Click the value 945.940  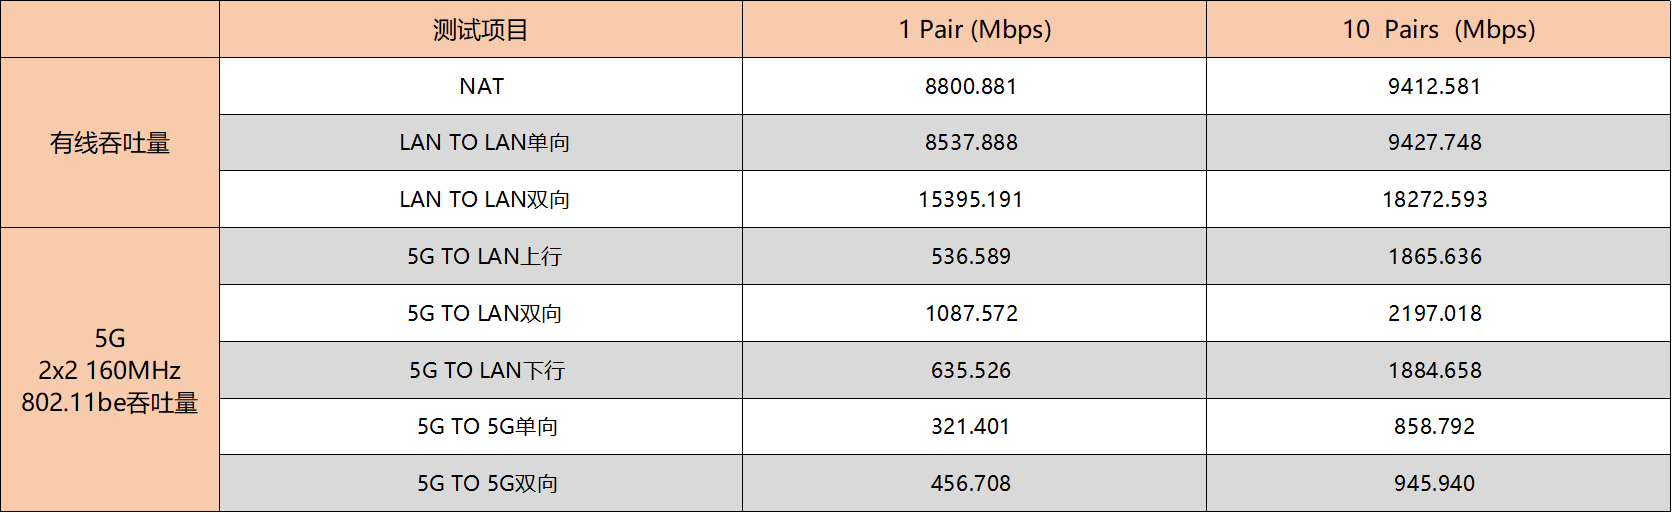(1434, 484)
